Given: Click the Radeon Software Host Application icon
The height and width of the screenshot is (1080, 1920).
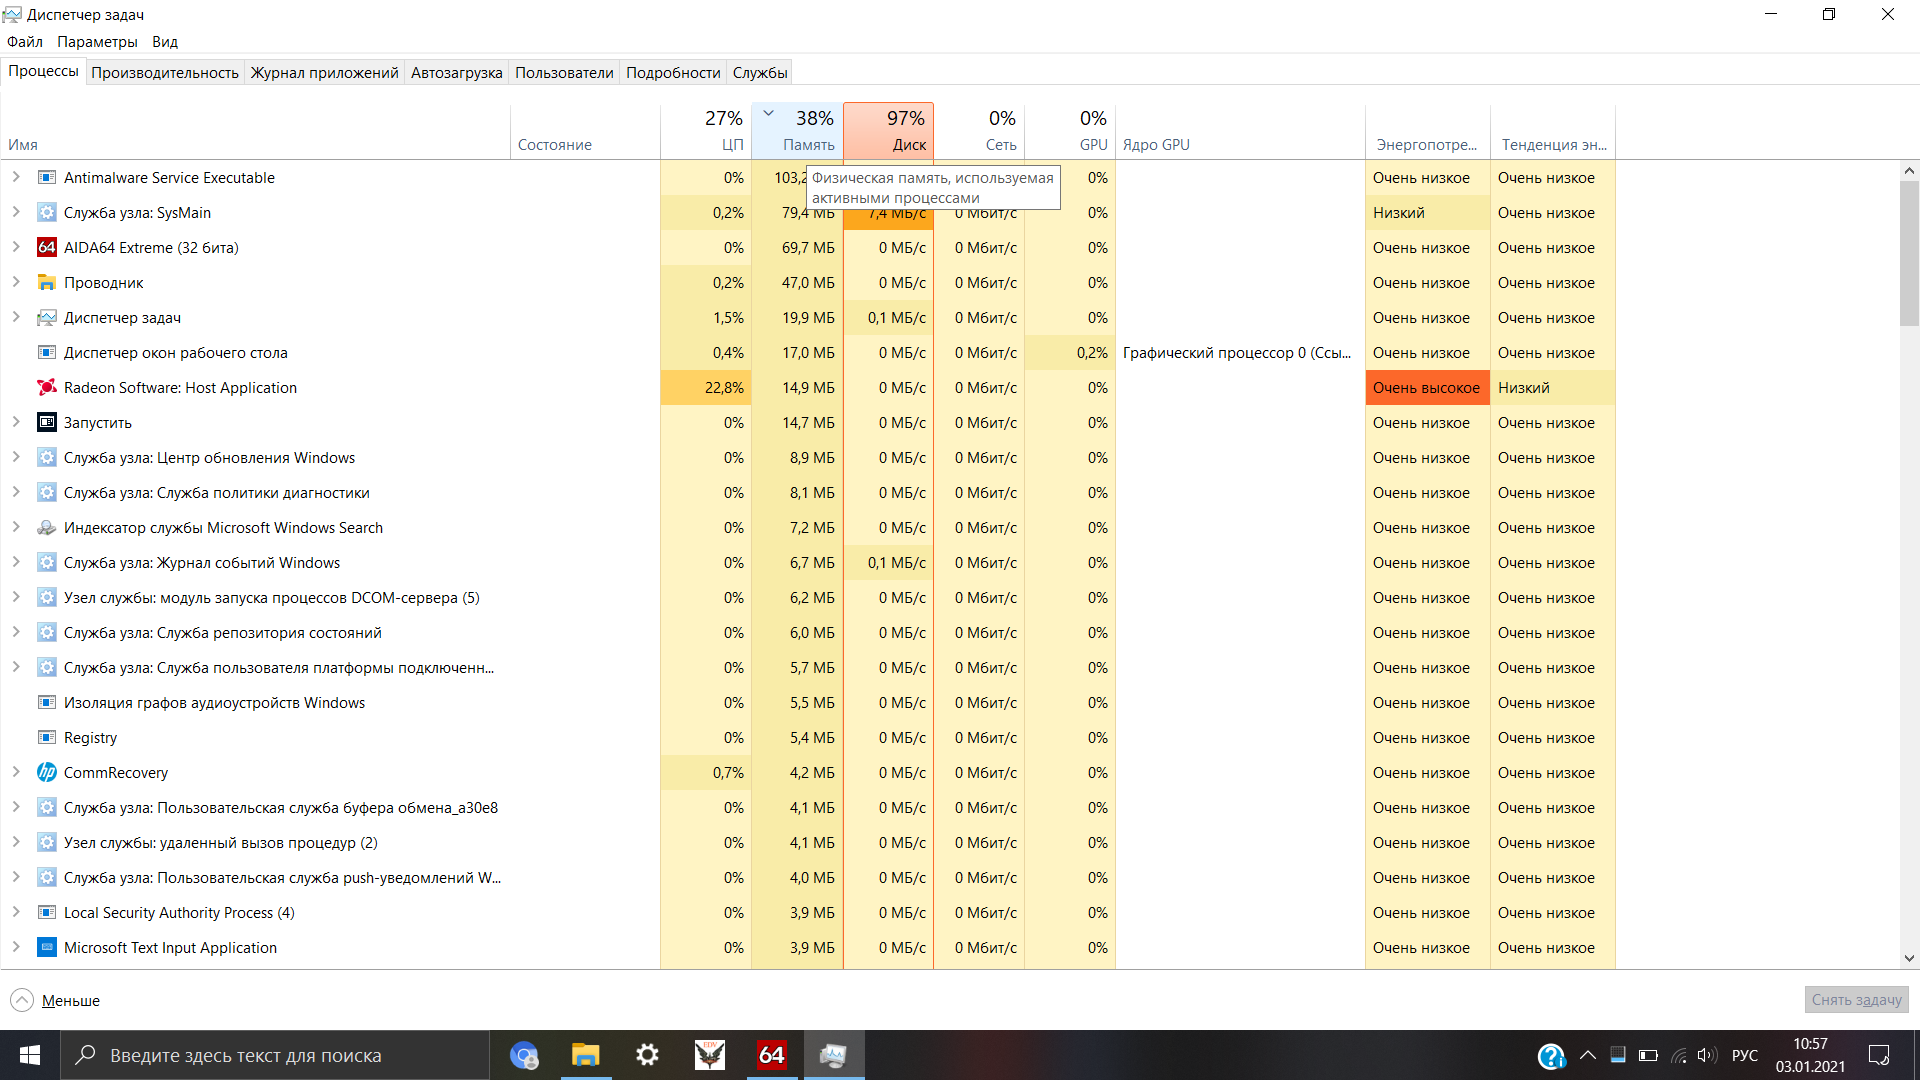Looking at the screenshot, I should coord(46,388).
